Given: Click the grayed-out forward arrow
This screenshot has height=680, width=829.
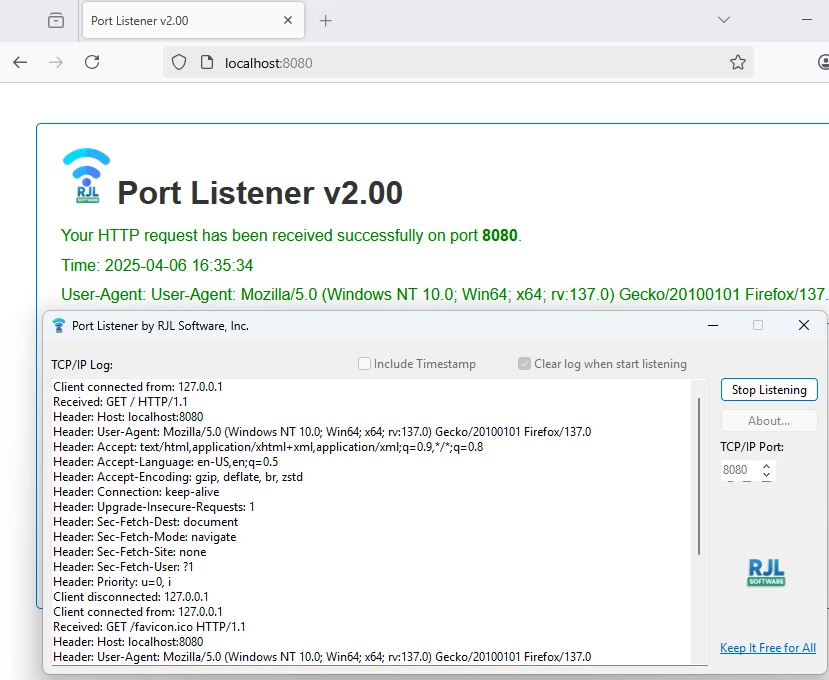Looking at the screenshot, I should 56,62.
